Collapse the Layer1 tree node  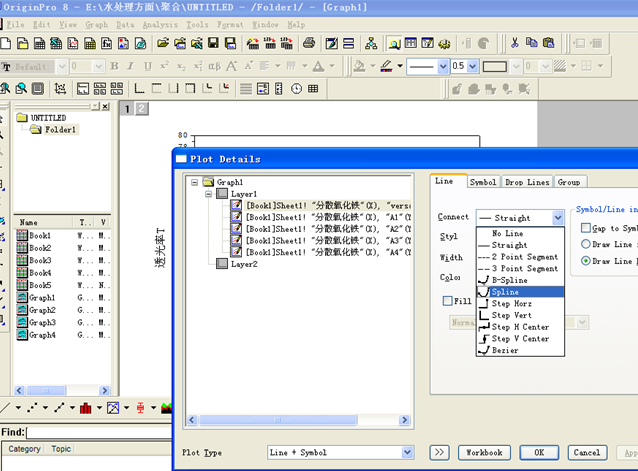click(x=208, y=194)
